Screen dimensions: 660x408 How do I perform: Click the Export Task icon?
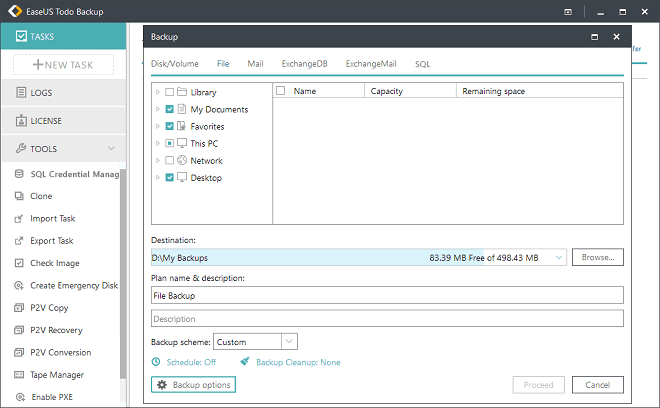[x=19, y=241]
